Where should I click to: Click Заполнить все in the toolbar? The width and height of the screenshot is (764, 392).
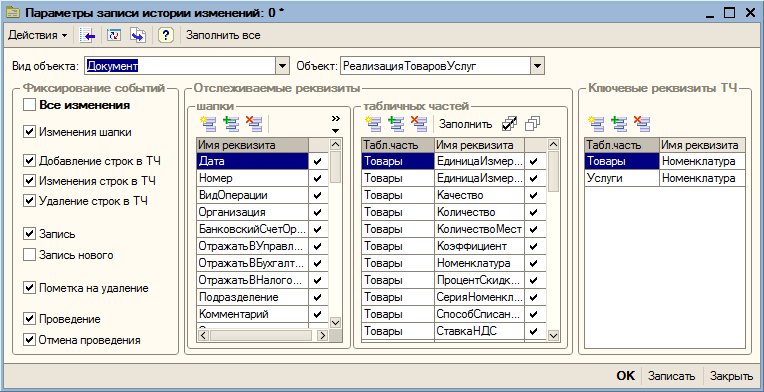pyautogui.click(x=223, y=36)
